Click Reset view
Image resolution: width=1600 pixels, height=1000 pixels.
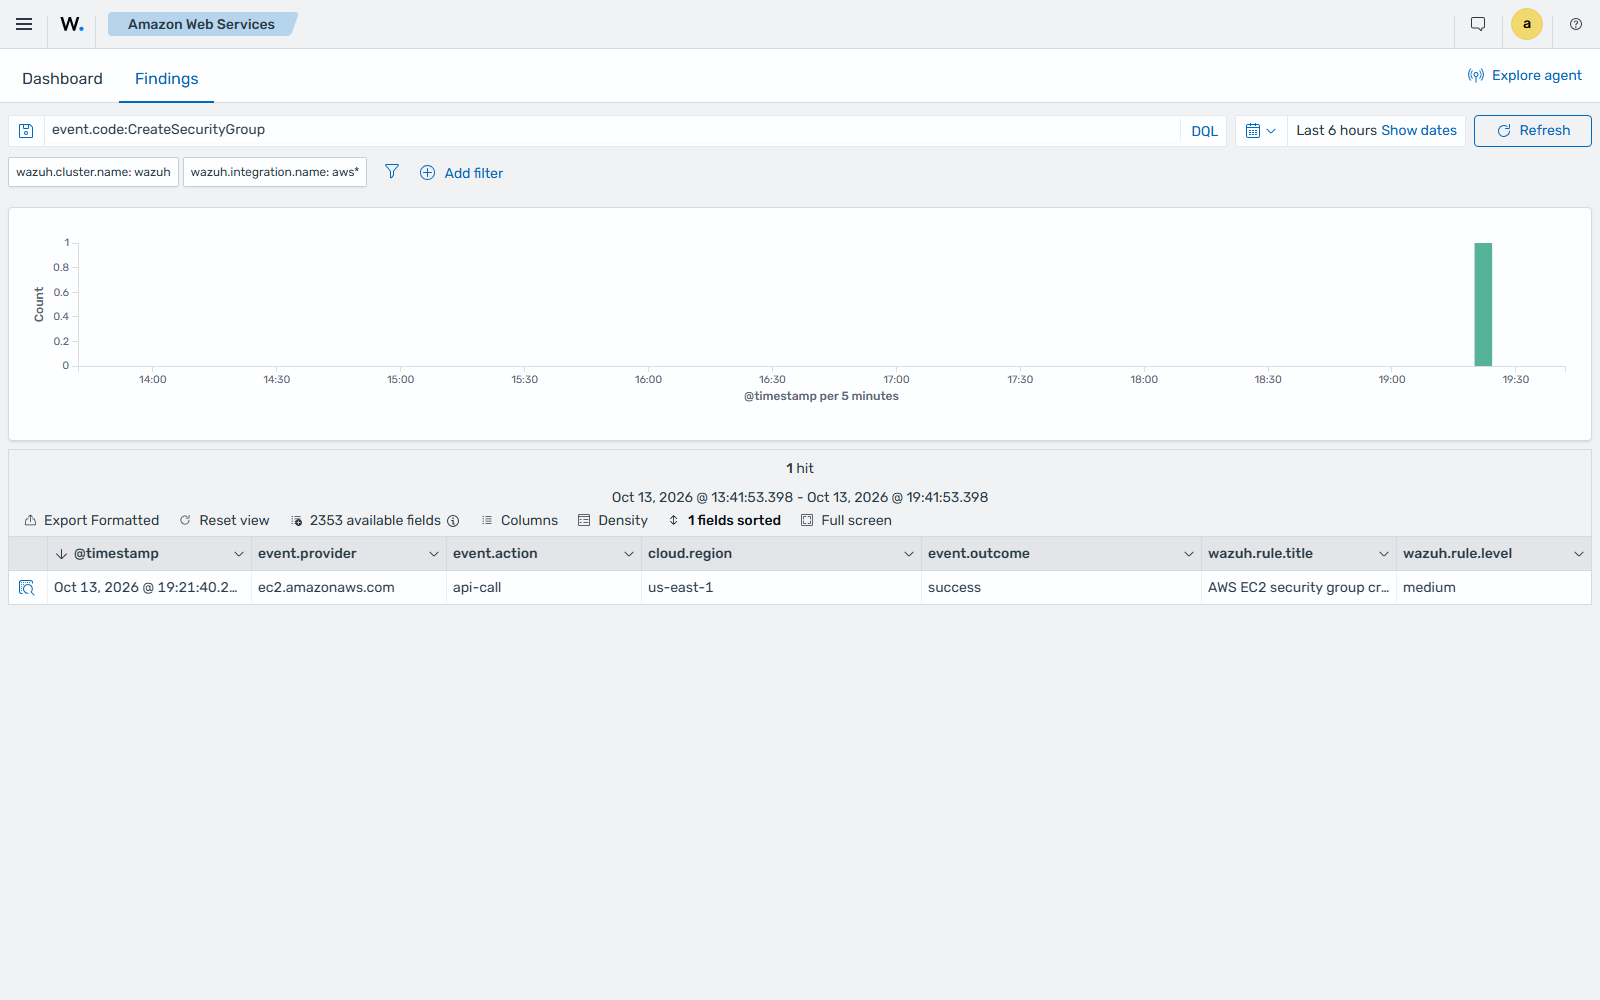click(225, 521)
